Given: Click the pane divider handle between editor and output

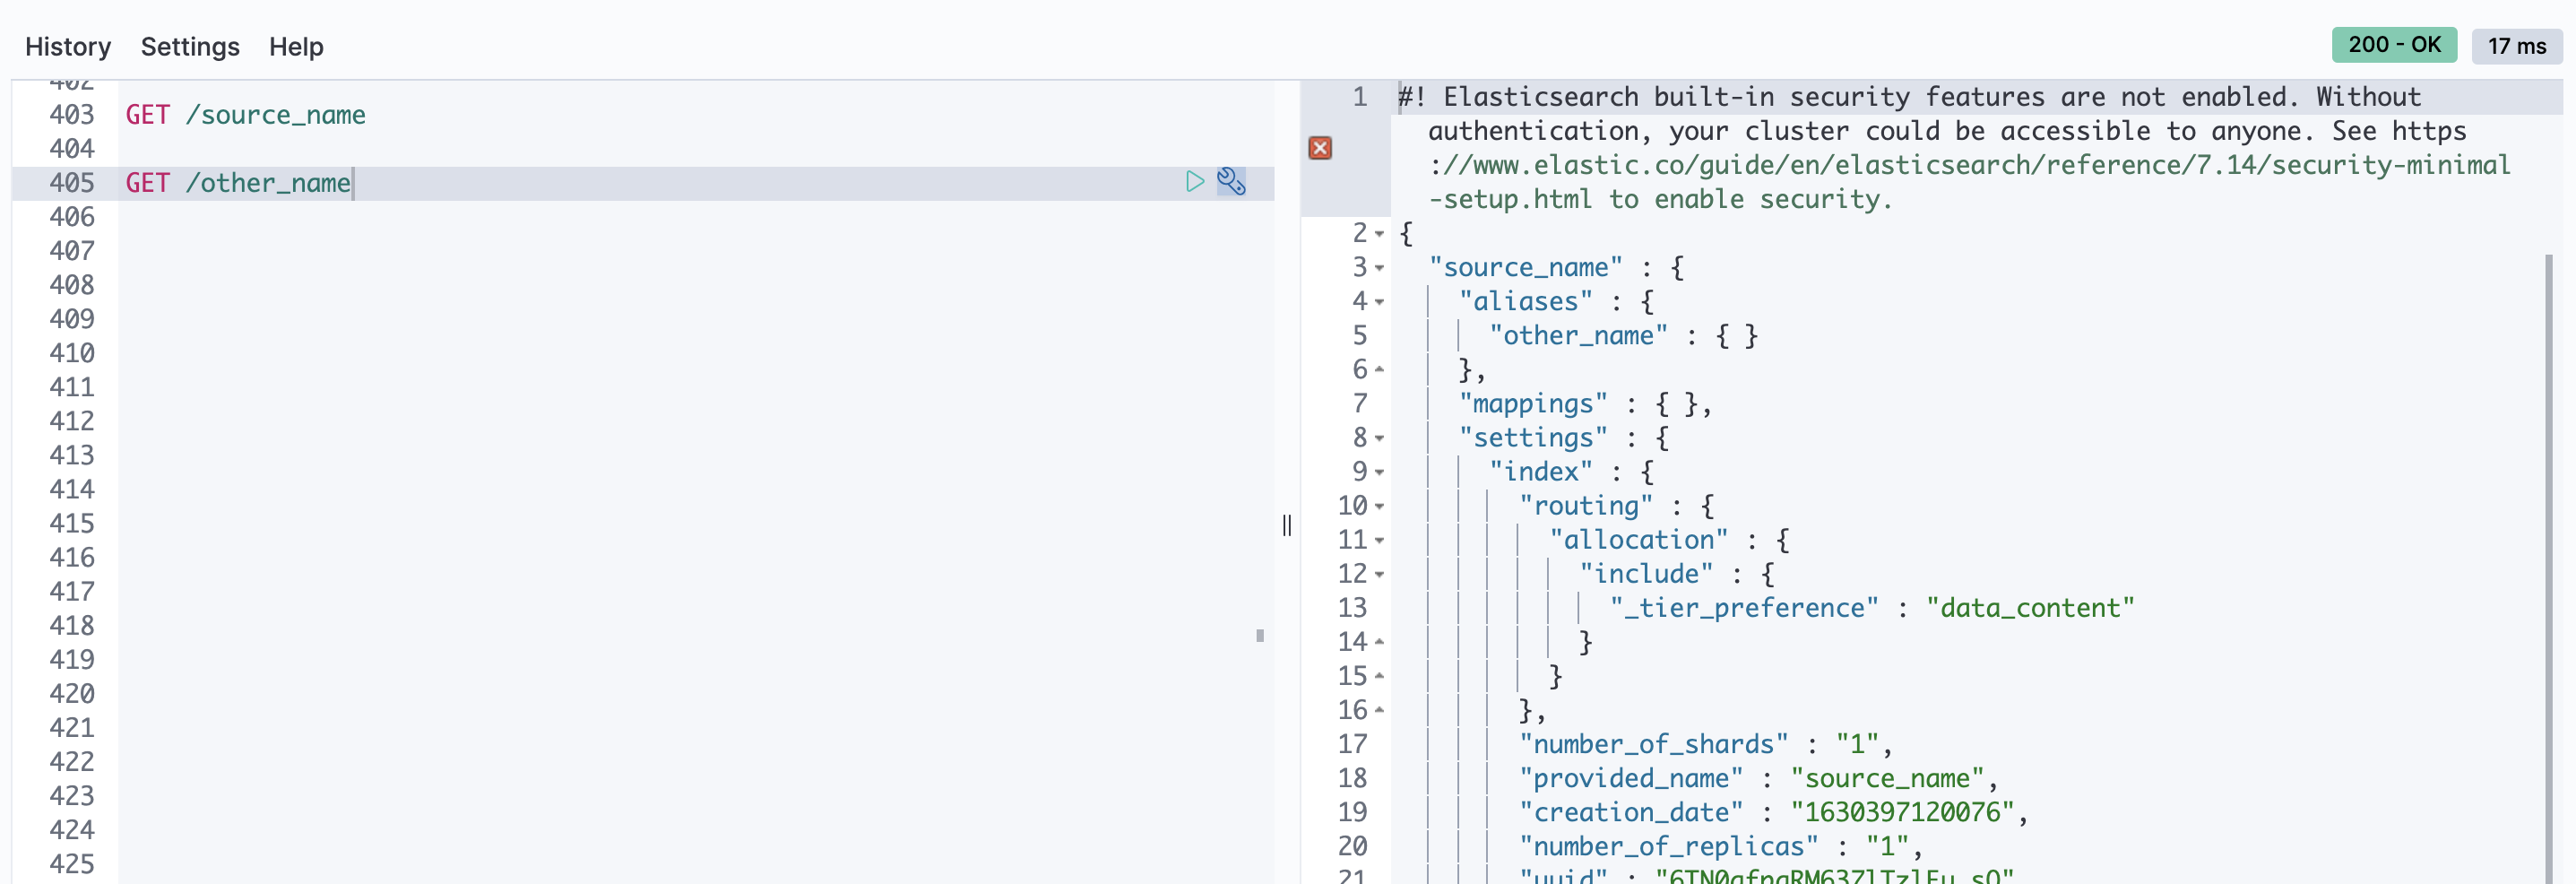Looking at the screenshot, I should [x=1287, y=525].
